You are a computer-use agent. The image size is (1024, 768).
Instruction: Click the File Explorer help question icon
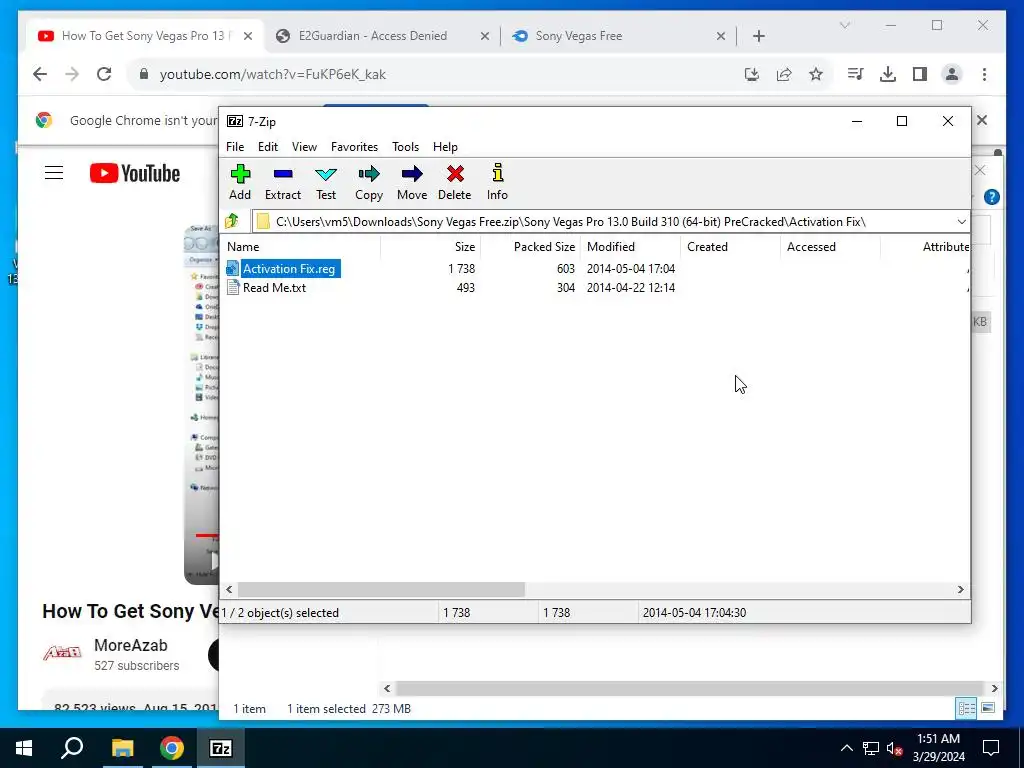pos(991,197)
